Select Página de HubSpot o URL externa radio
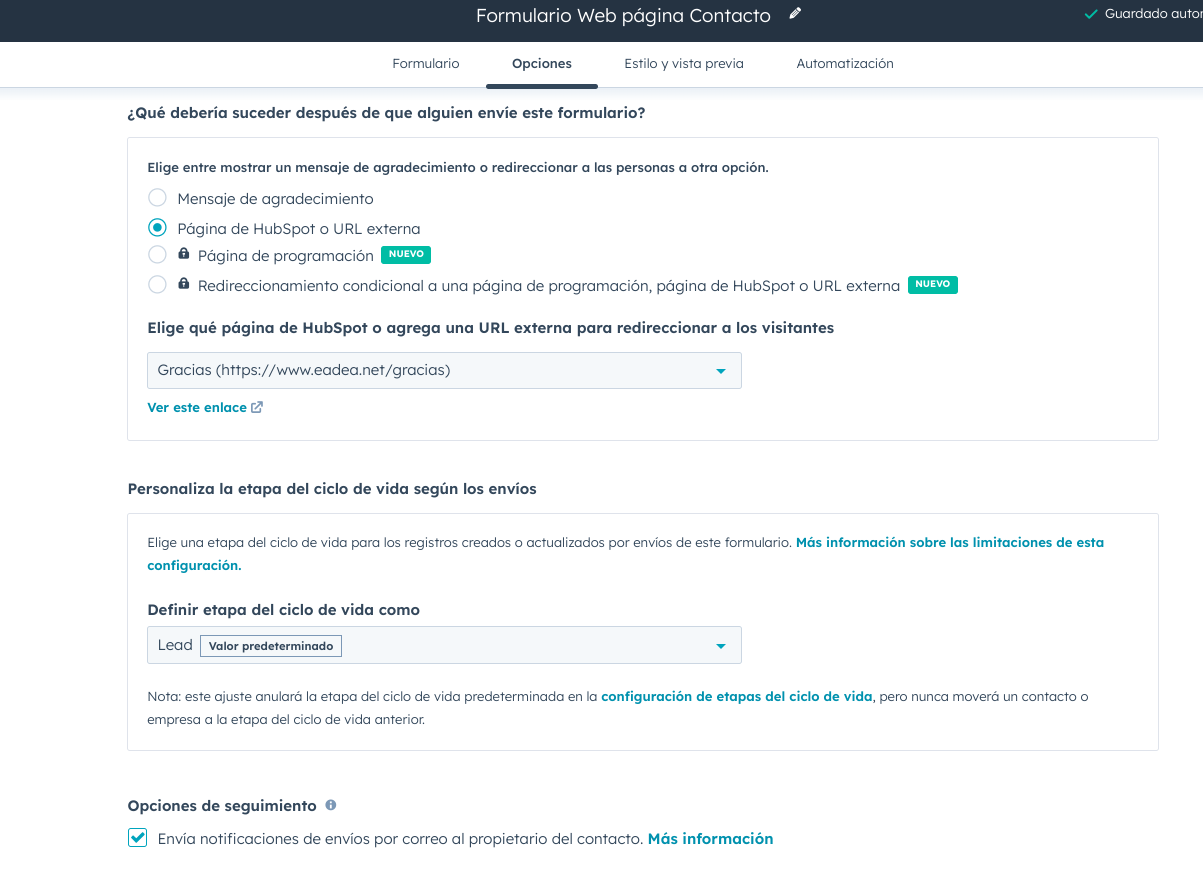 tap(157, 228)
